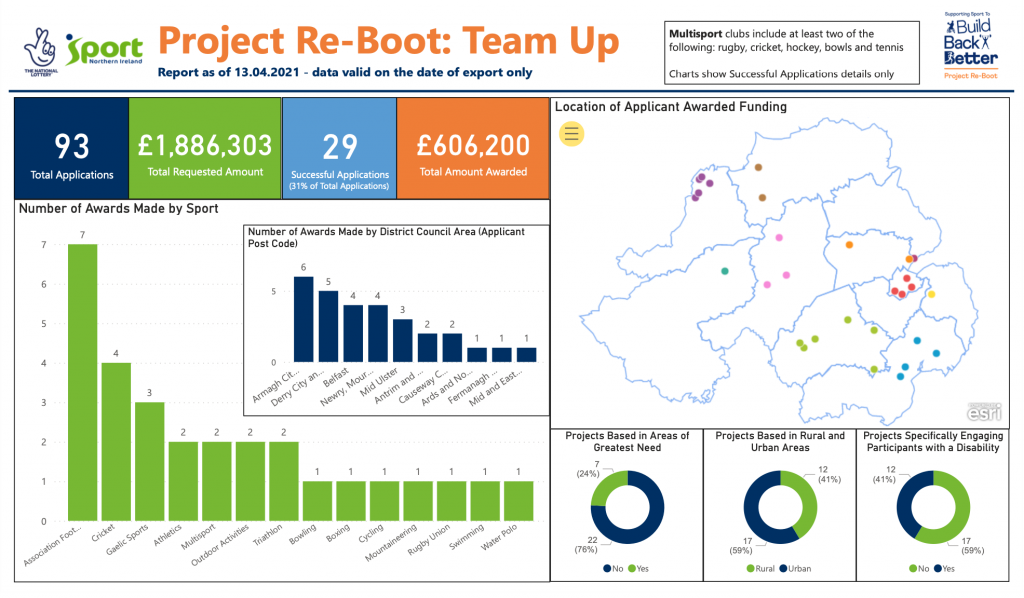Select the 93 Total Applications card
The image size is (1024, 598).
72,148
